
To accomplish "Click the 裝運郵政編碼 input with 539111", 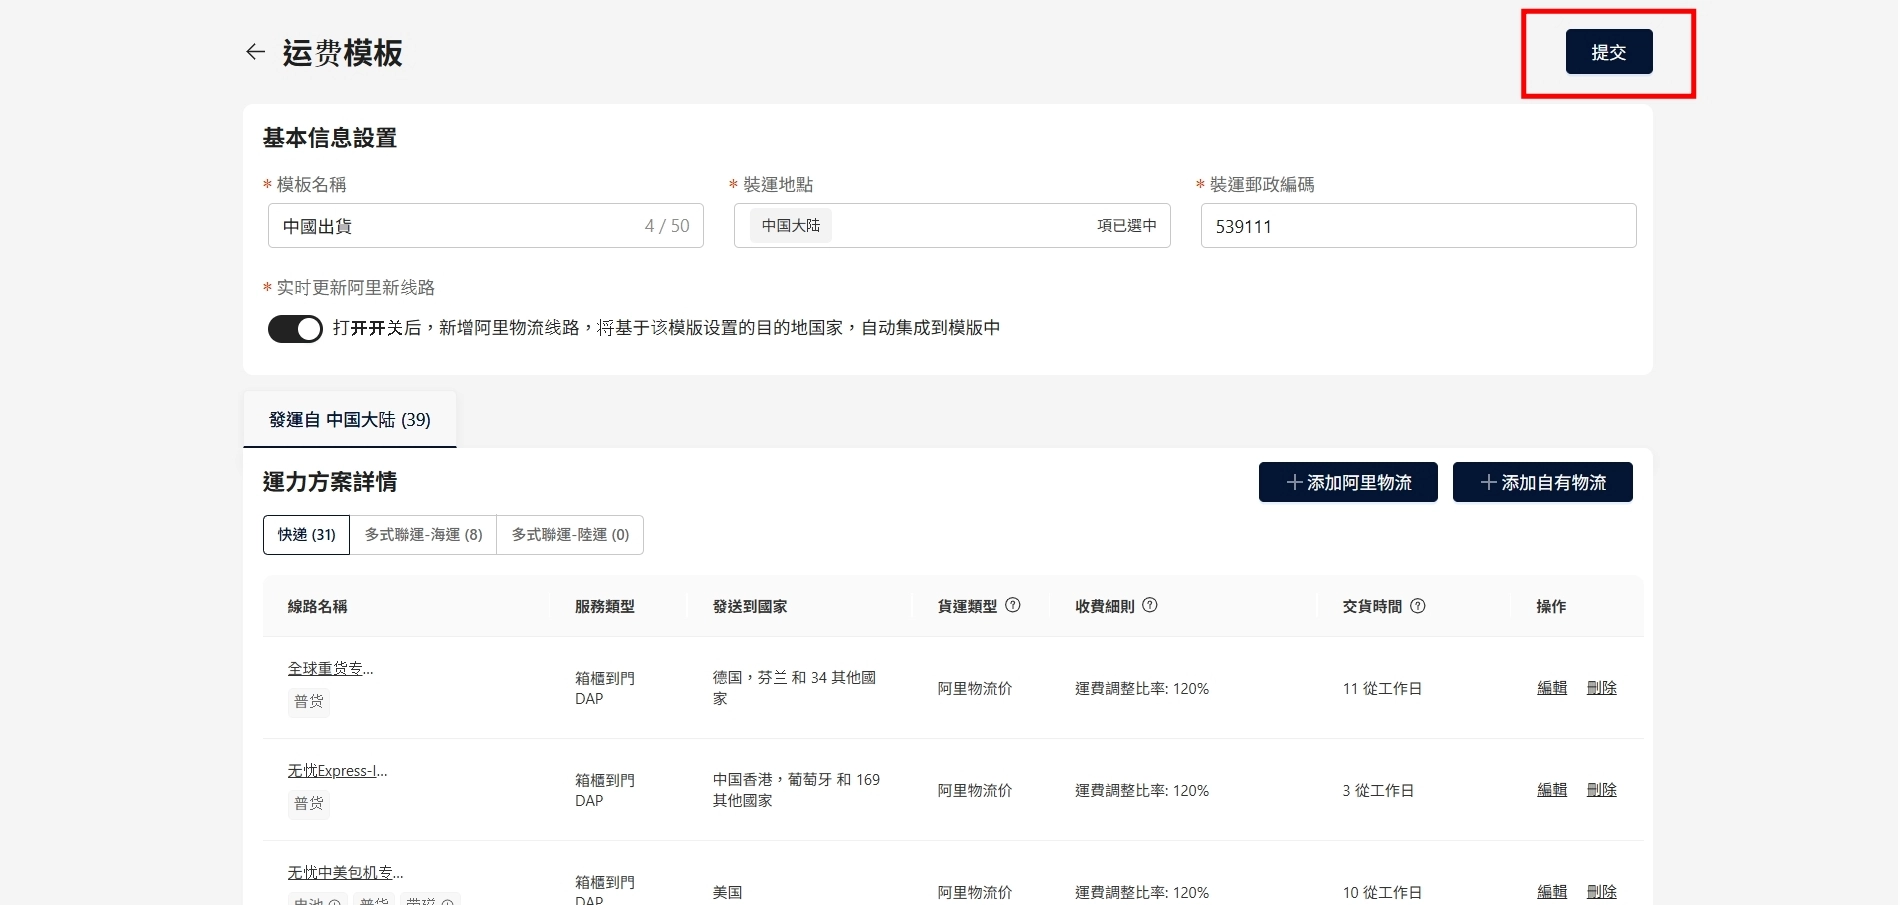I will [x=1418, y=226].
